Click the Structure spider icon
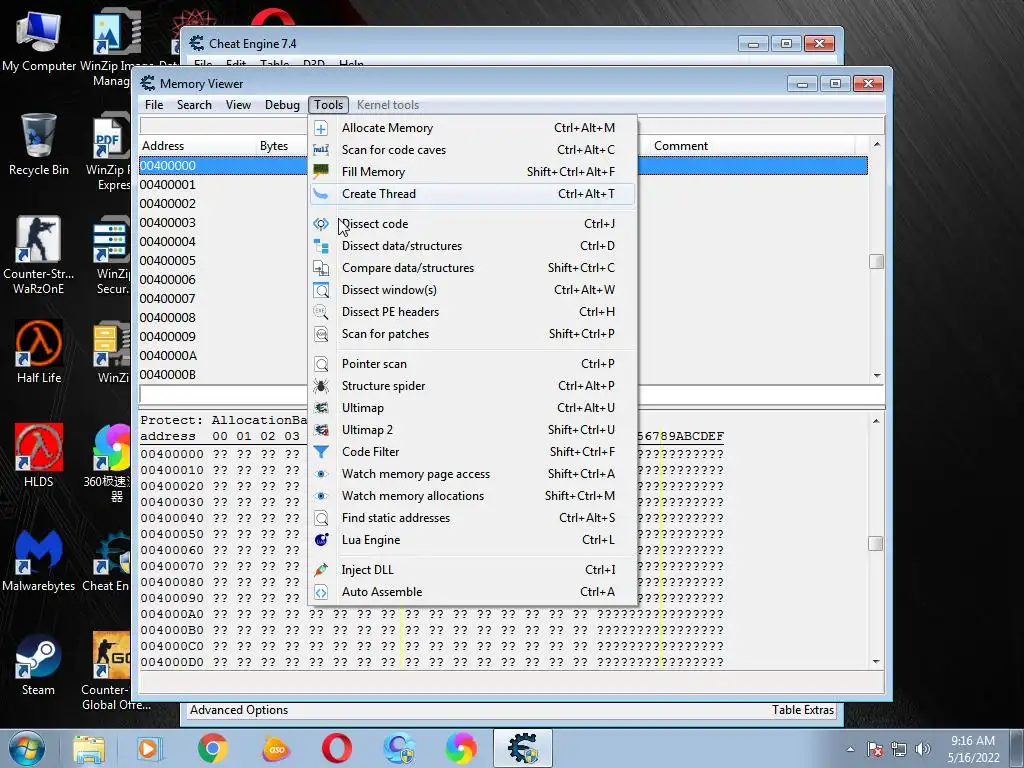The width and height of the screenshot is (1024, 768). coord(321,386)
